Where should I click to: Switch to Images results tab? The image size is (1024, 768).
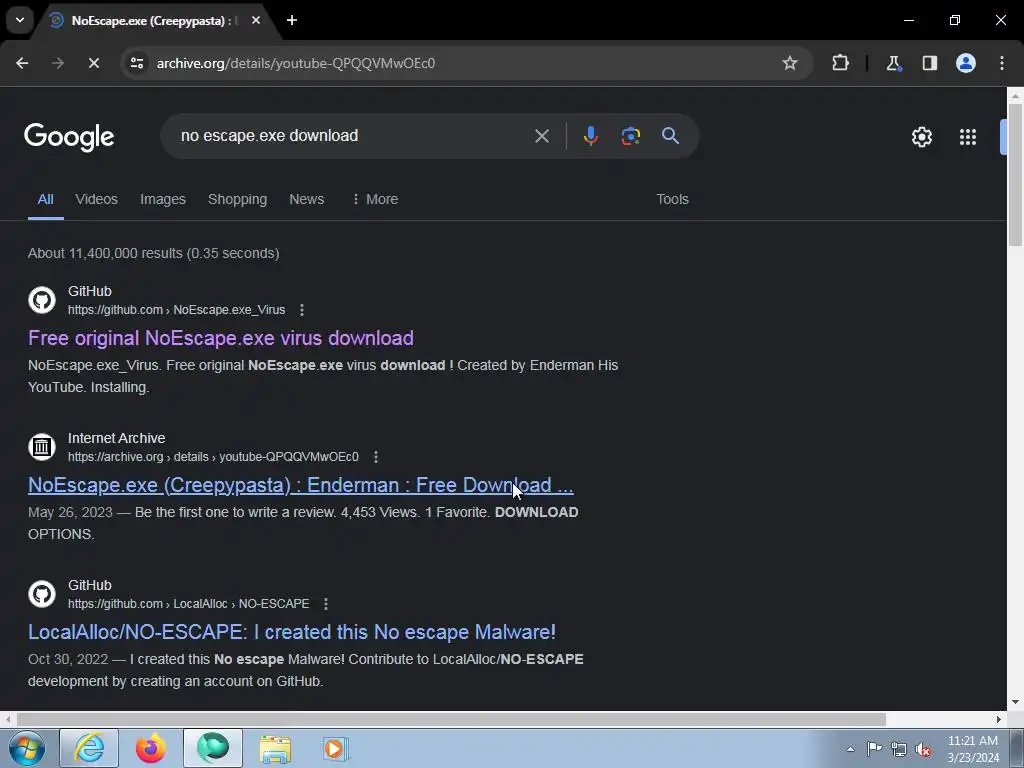click(163, 199)
